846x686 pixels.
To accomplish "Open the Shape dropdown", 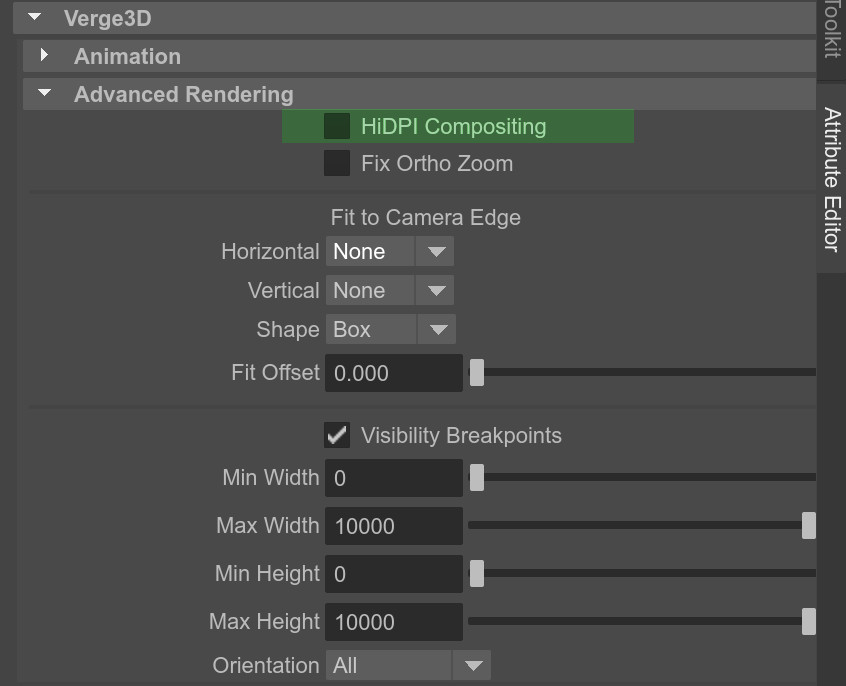I will coord(391,329).
